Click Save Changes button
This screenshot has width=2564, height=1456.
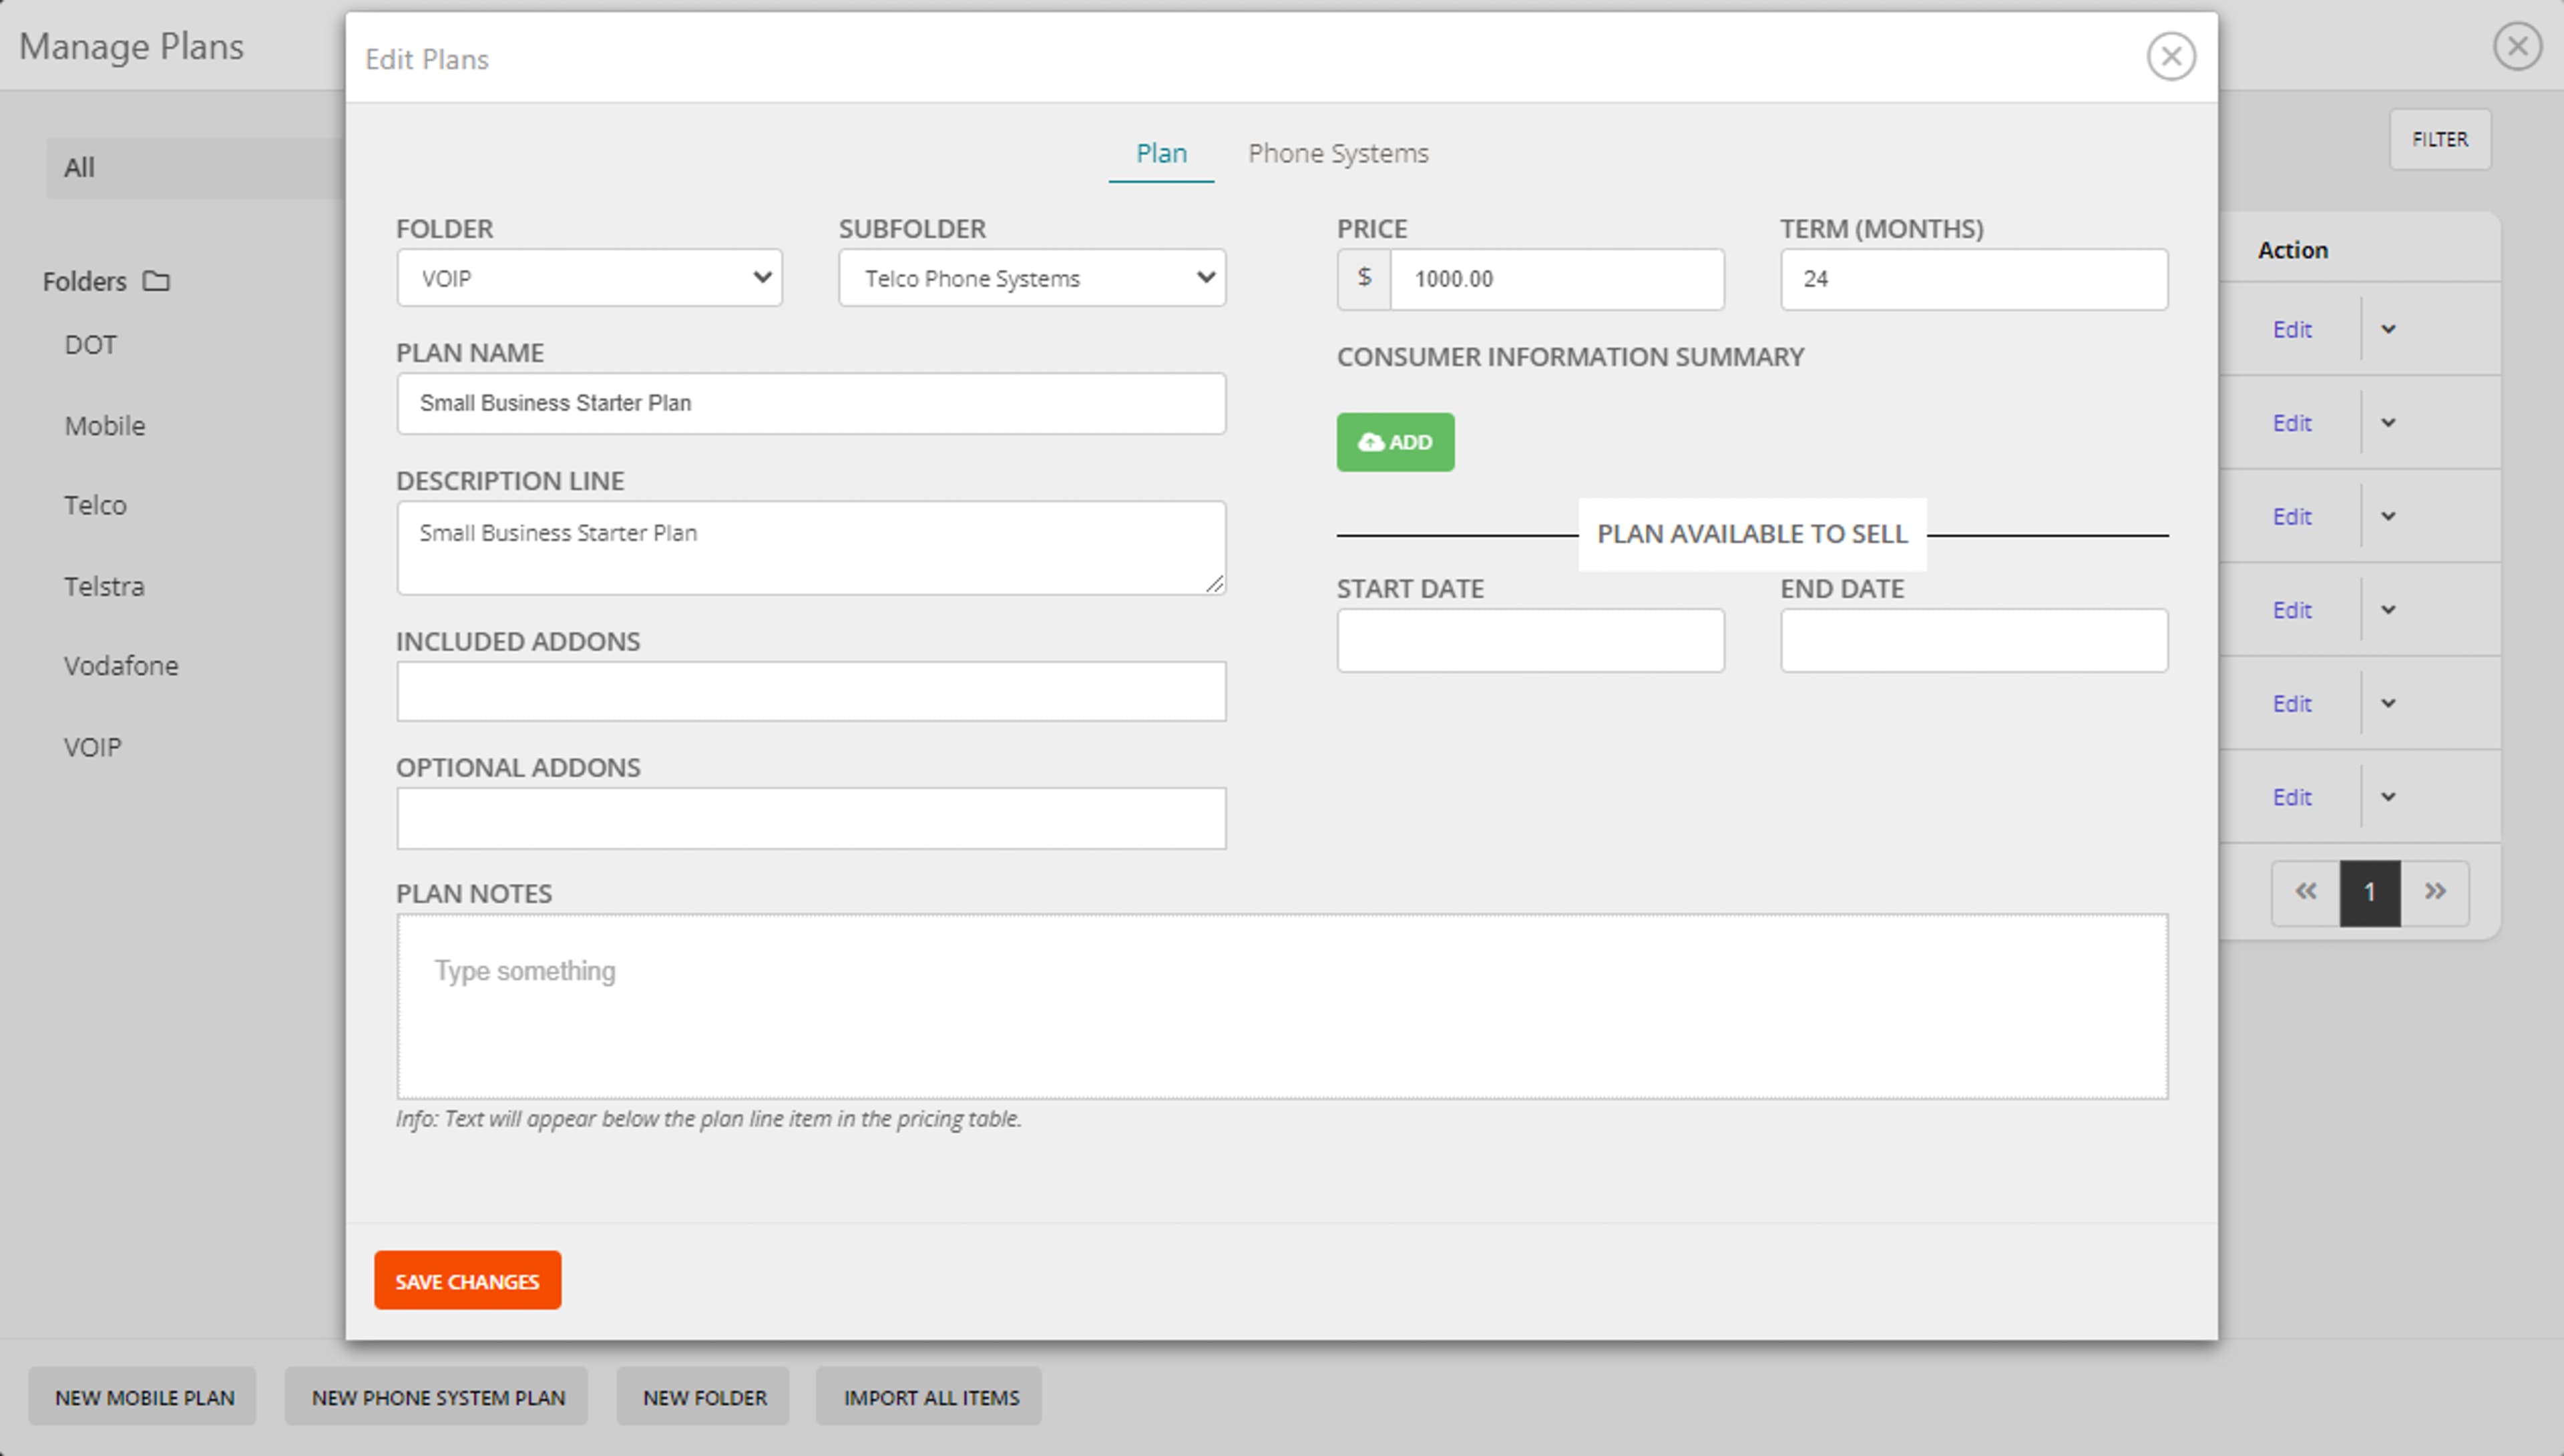pyautogui.click(x=467, y=1281)
